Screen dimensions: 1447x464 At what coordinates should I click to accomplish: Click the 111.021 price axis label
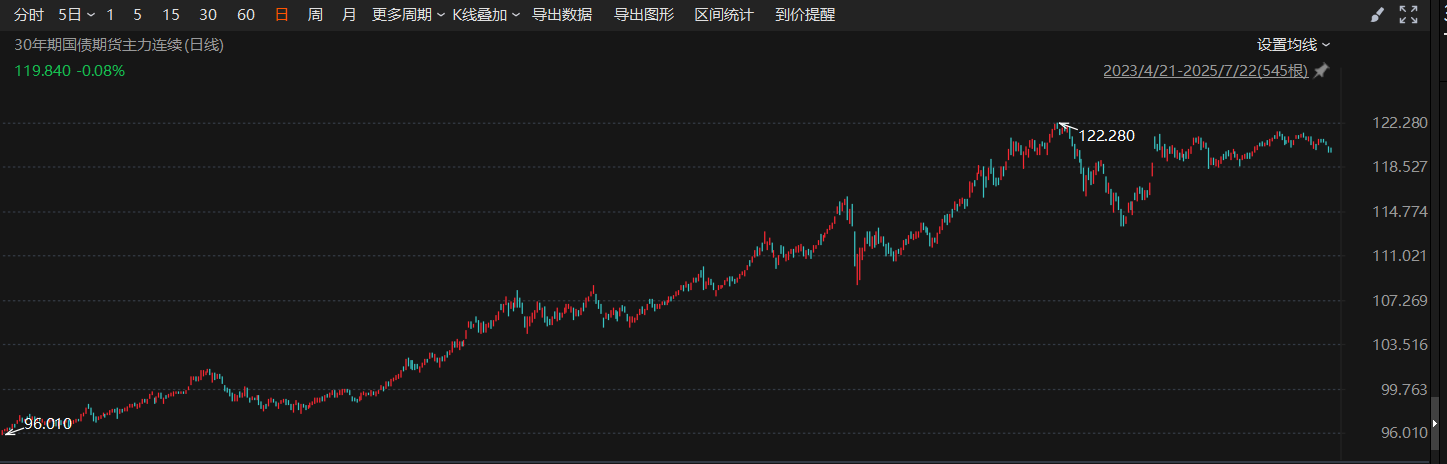click(x=1400, y=256)
